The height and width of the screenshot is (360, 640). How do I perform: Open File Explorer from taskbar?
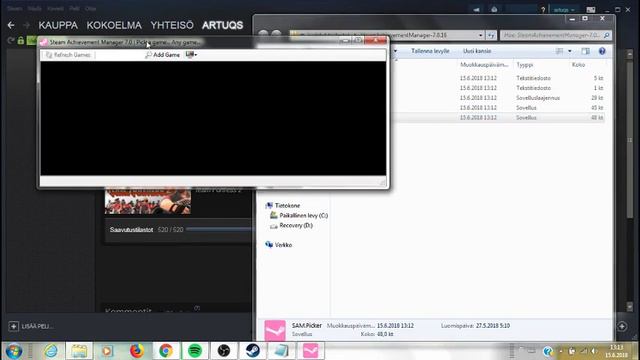click(79, 351)
